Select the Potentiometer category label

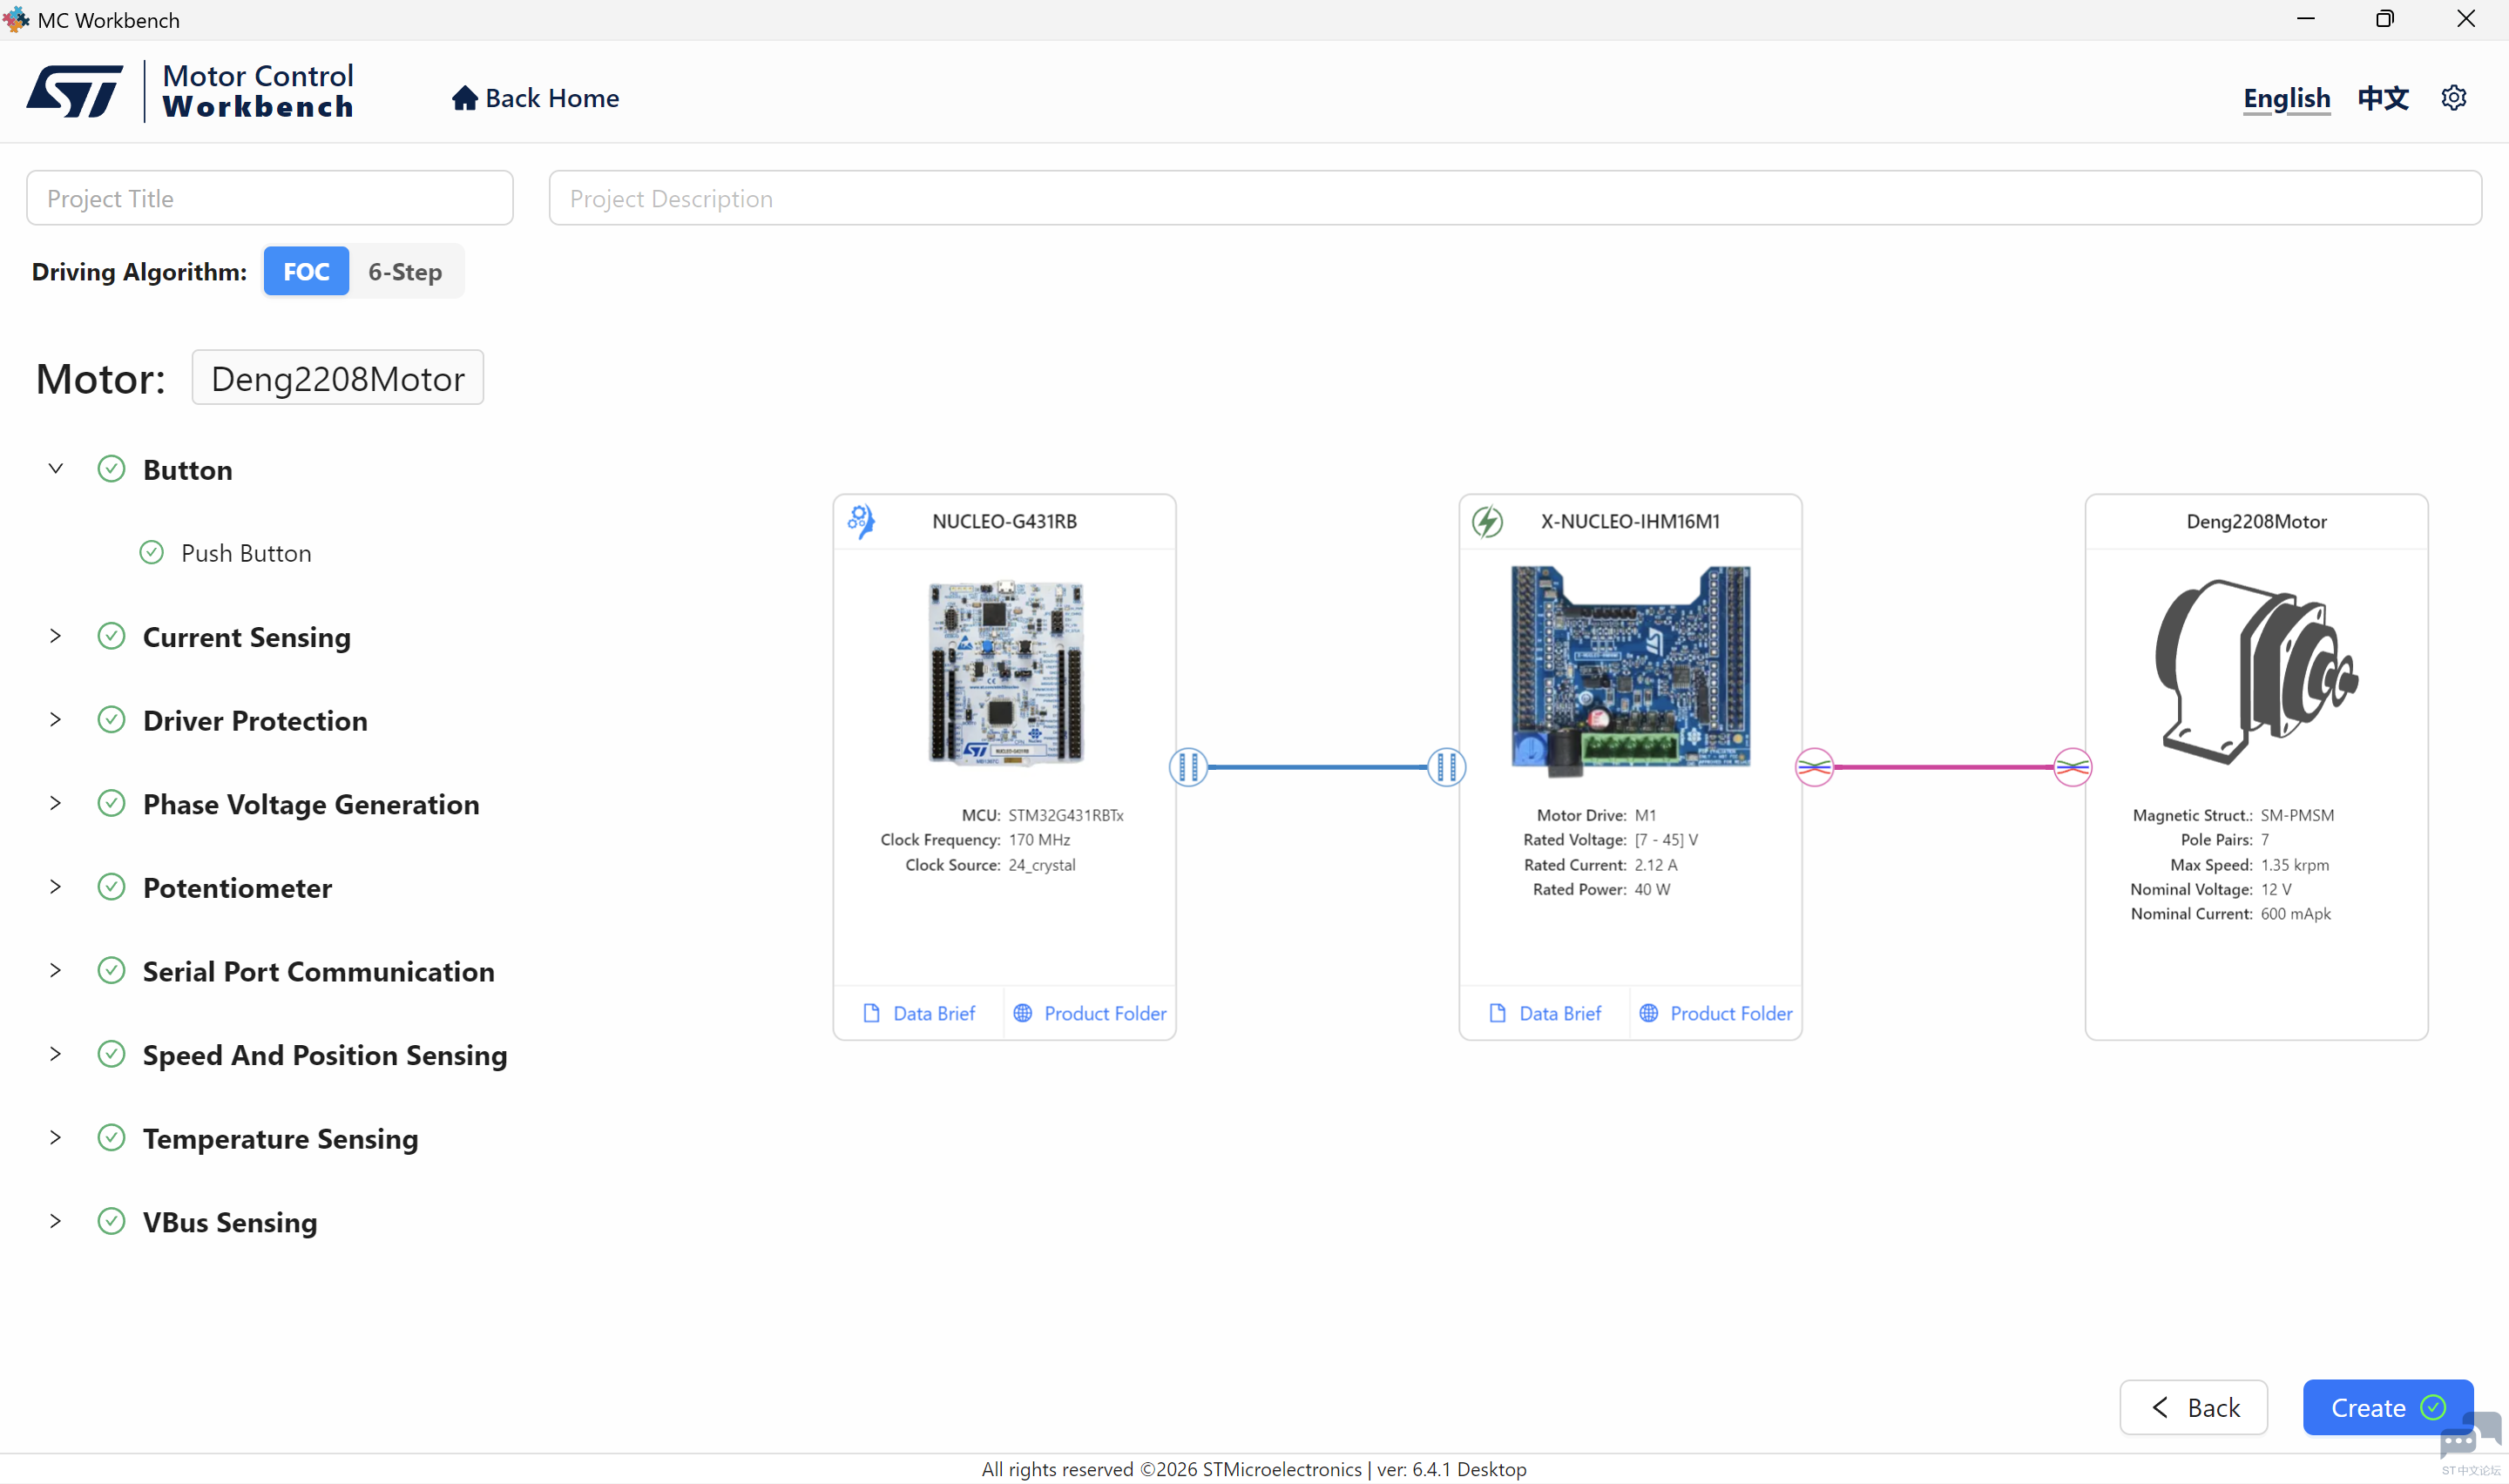[237, 888]
